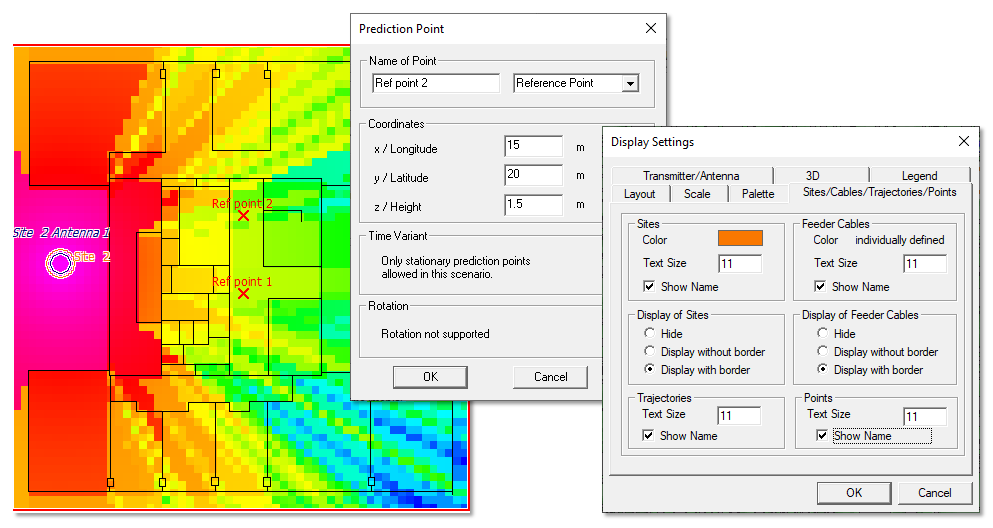Choose Display without border for Feeder Cables
This screenshot has height=528, width=993.
click(823, 352)
